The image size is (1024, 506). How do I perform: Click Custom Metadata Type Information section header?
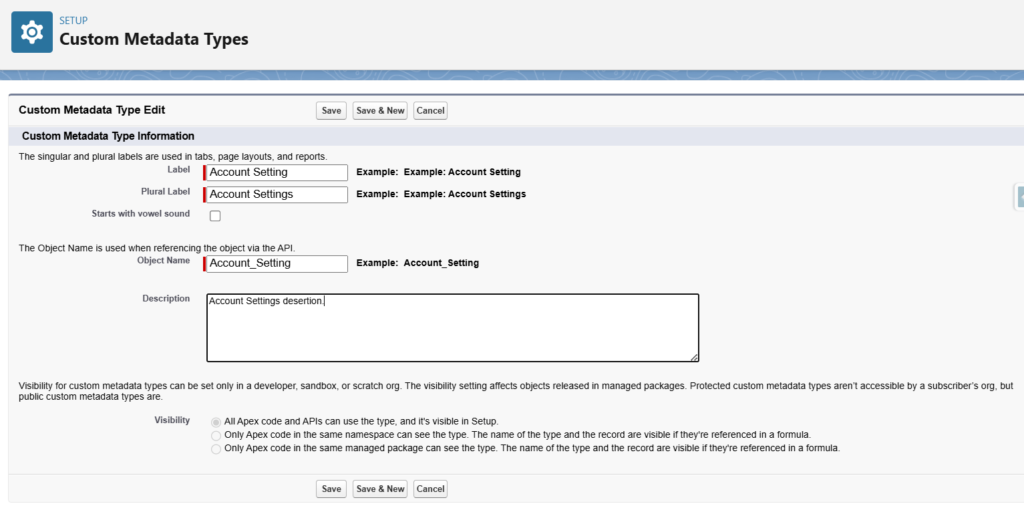[x=108, y=136]
